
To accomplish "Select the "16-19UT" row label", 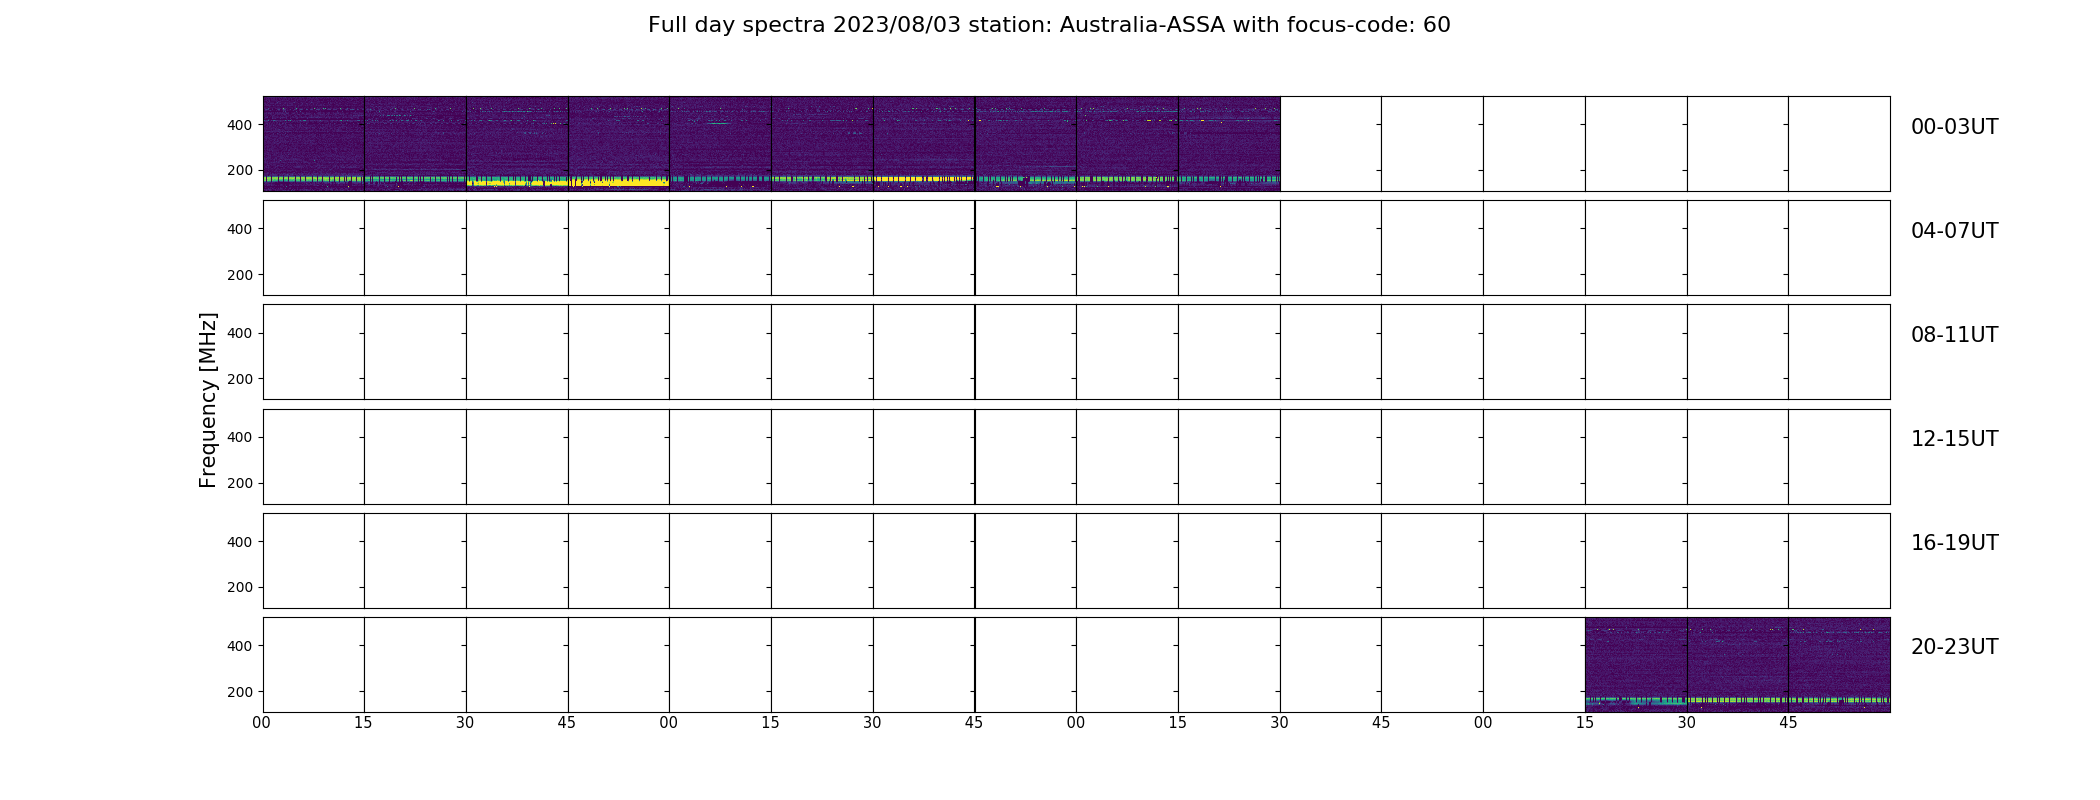I will click(x=1954, y=543).
